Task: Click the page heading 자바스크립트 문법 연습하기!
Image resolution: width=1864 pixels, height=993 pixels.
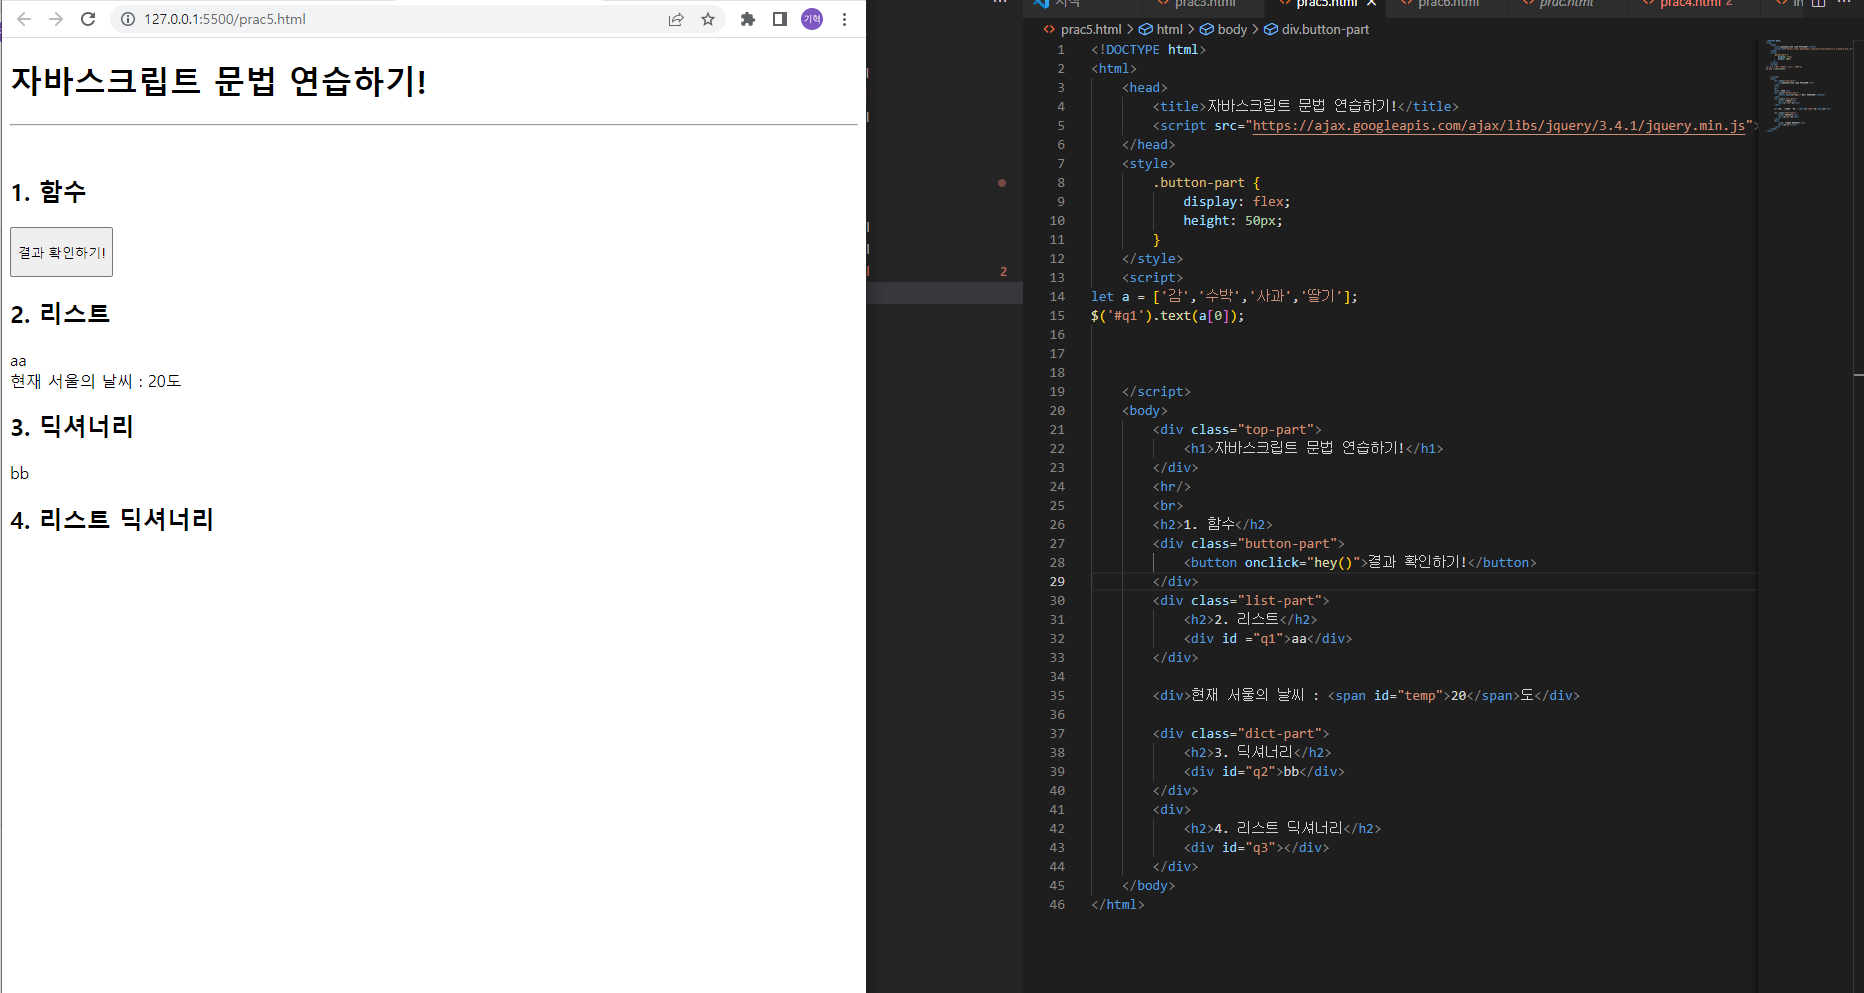Action: tap(219, 81)
